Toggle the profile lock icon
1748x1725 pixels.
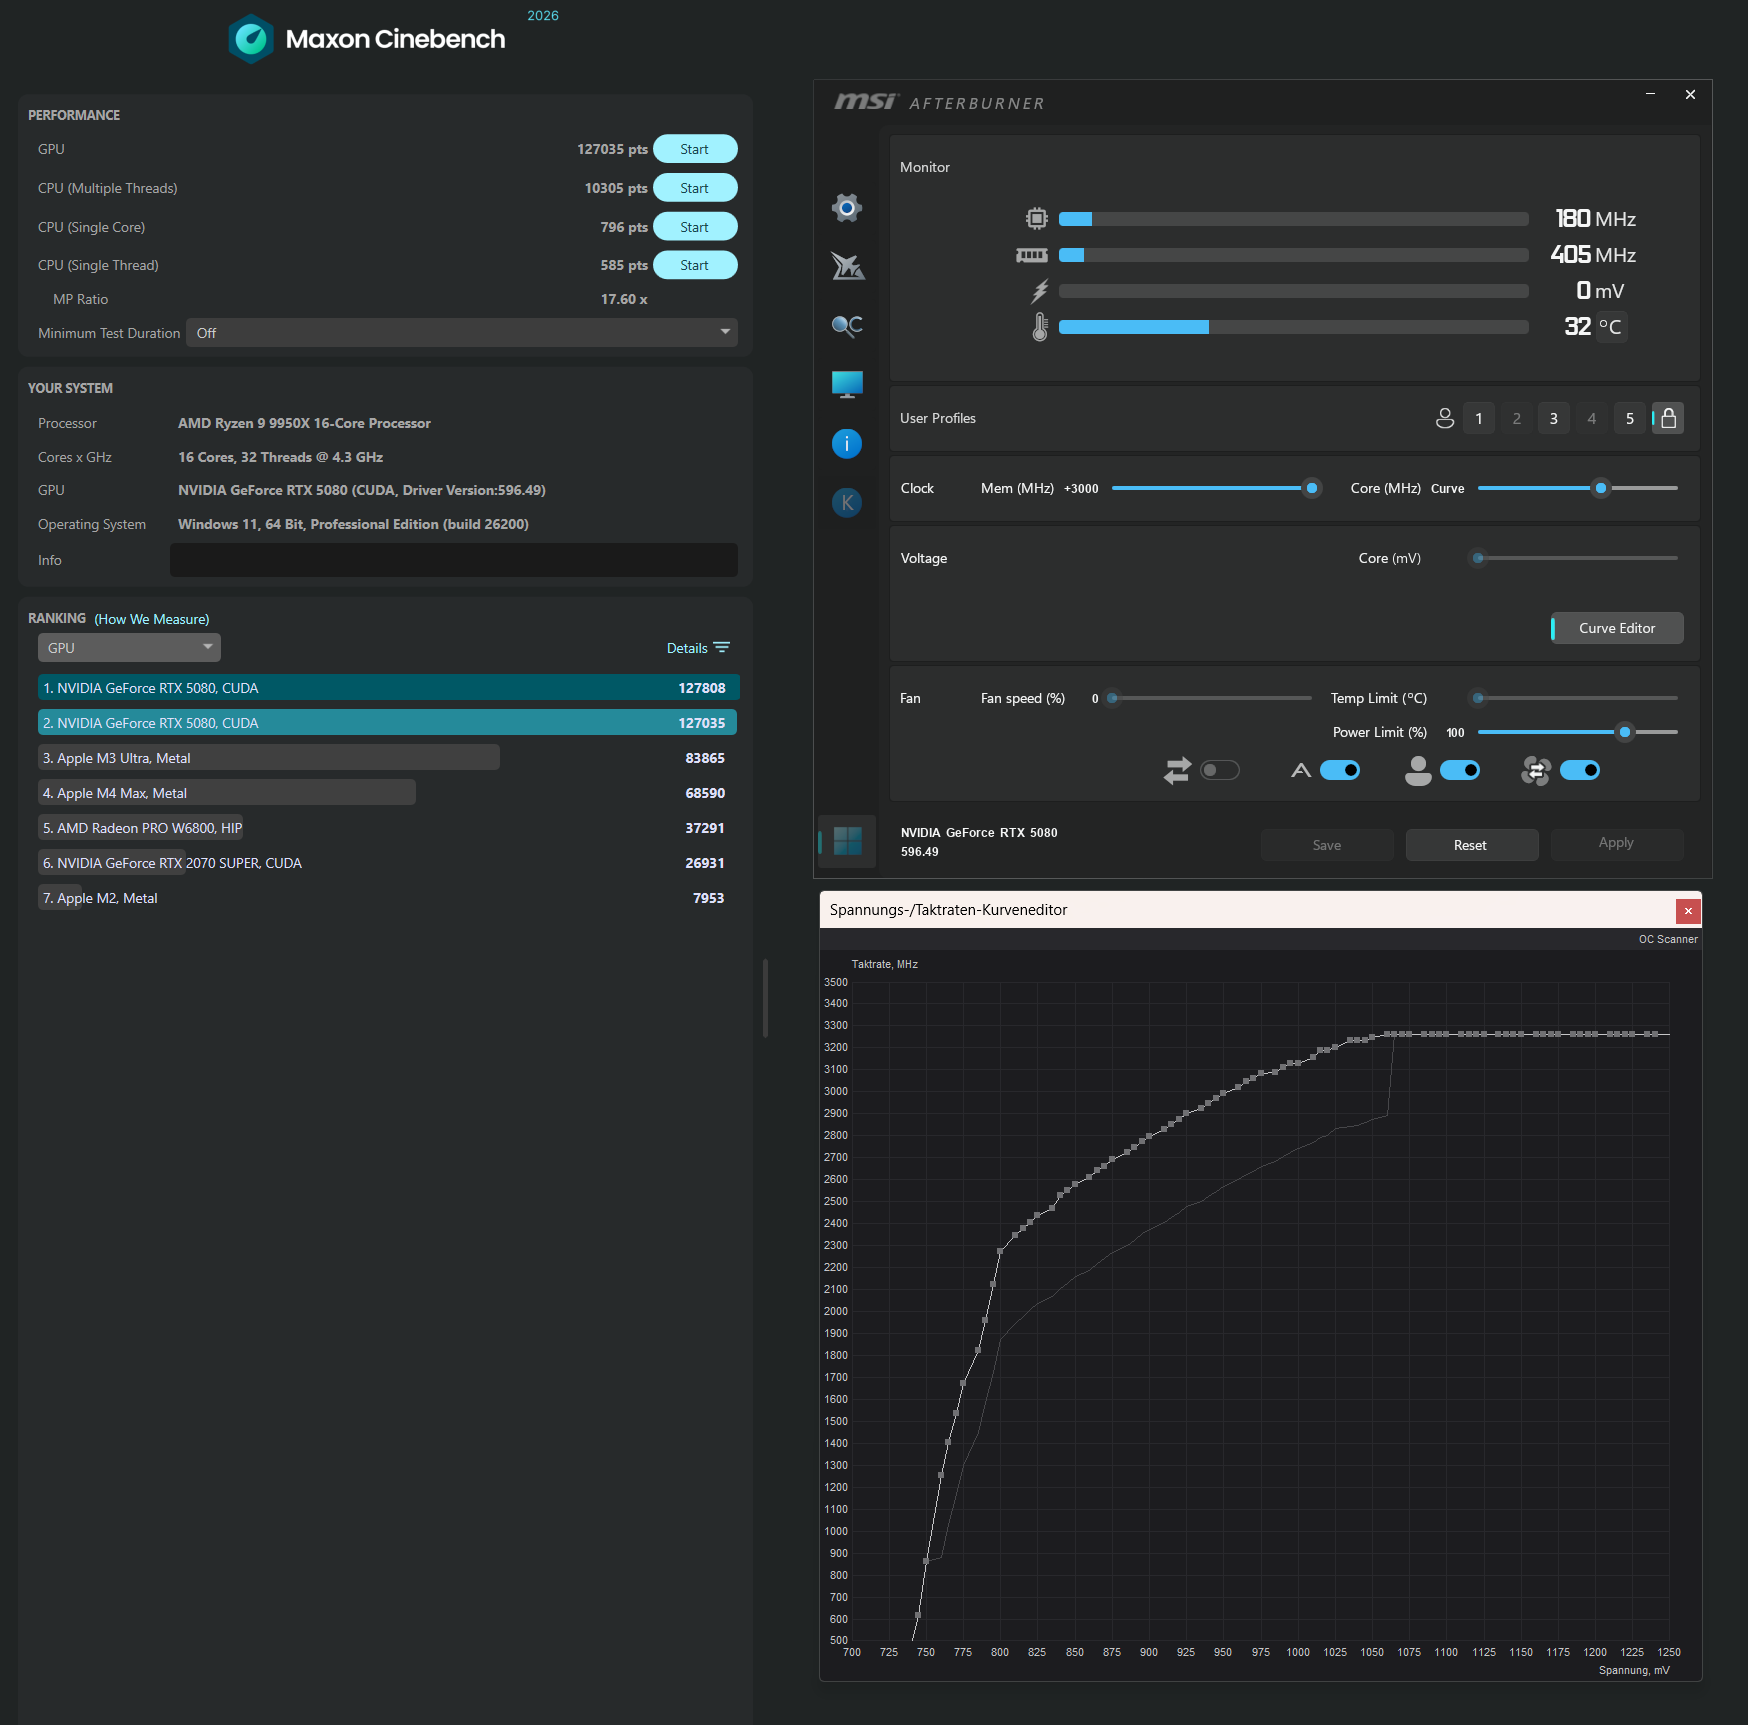[1668, 418]
